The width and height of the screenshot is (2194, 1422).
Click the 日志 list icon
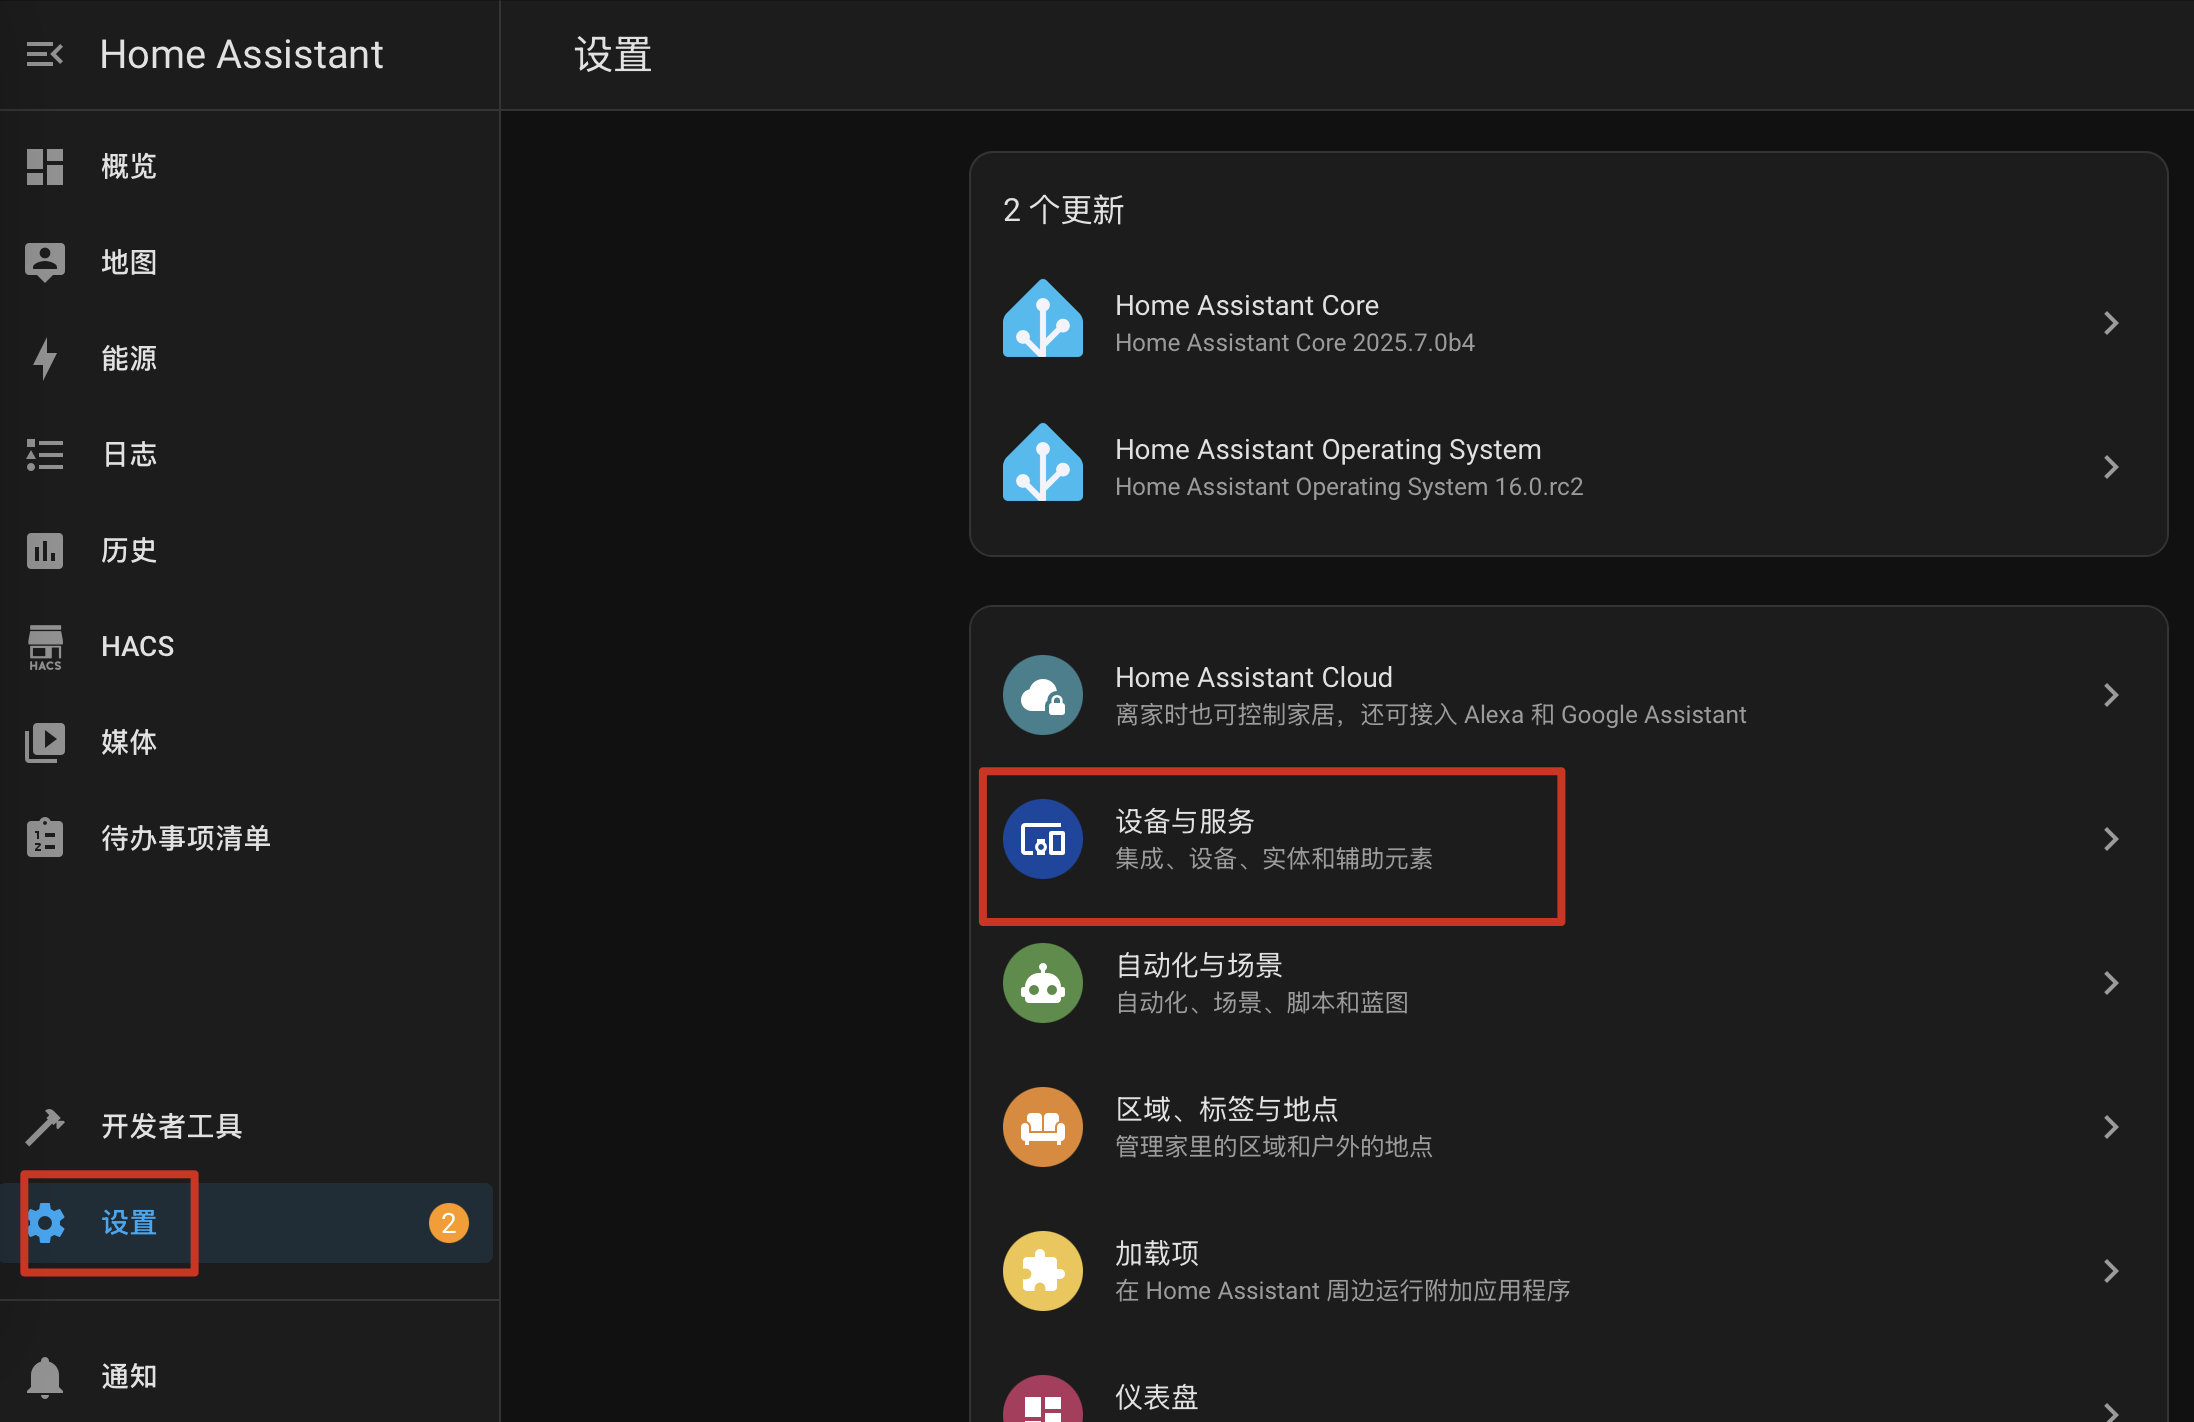click(x=45, y=454)
